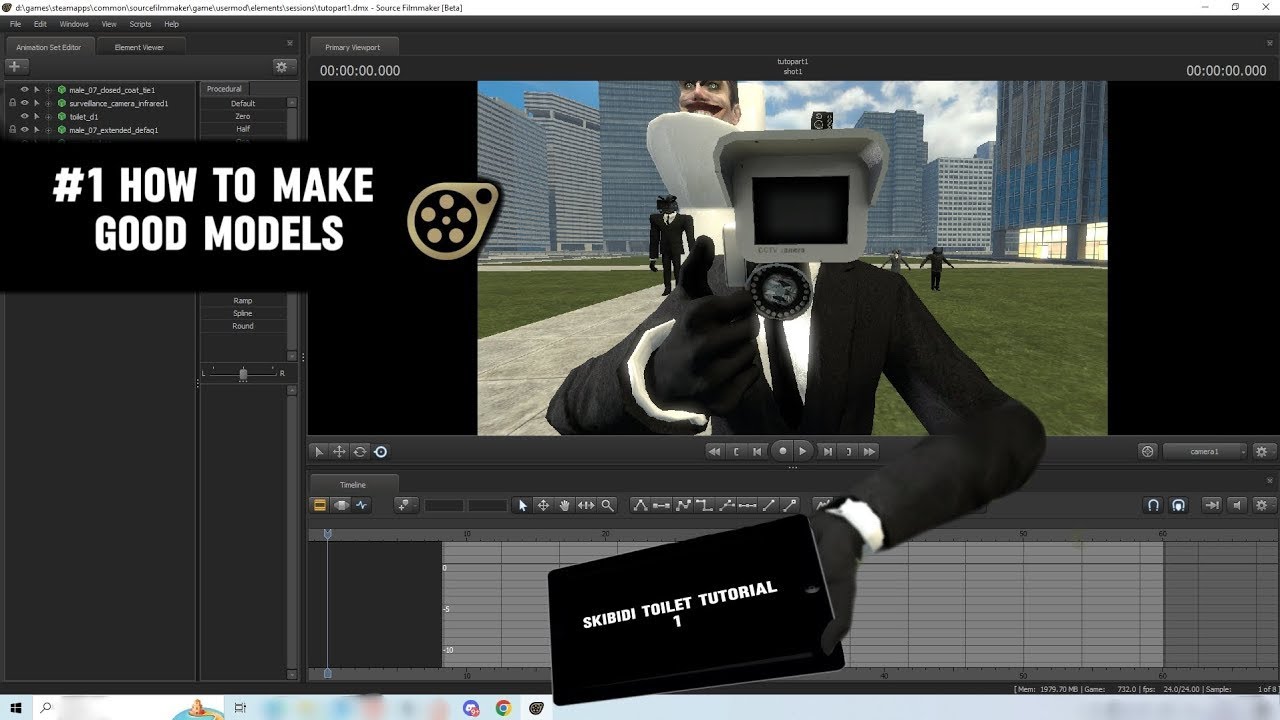Expand the male_07_extended_defaq1 node
This screenshot has width=1280, height=720.
(48, 130)
